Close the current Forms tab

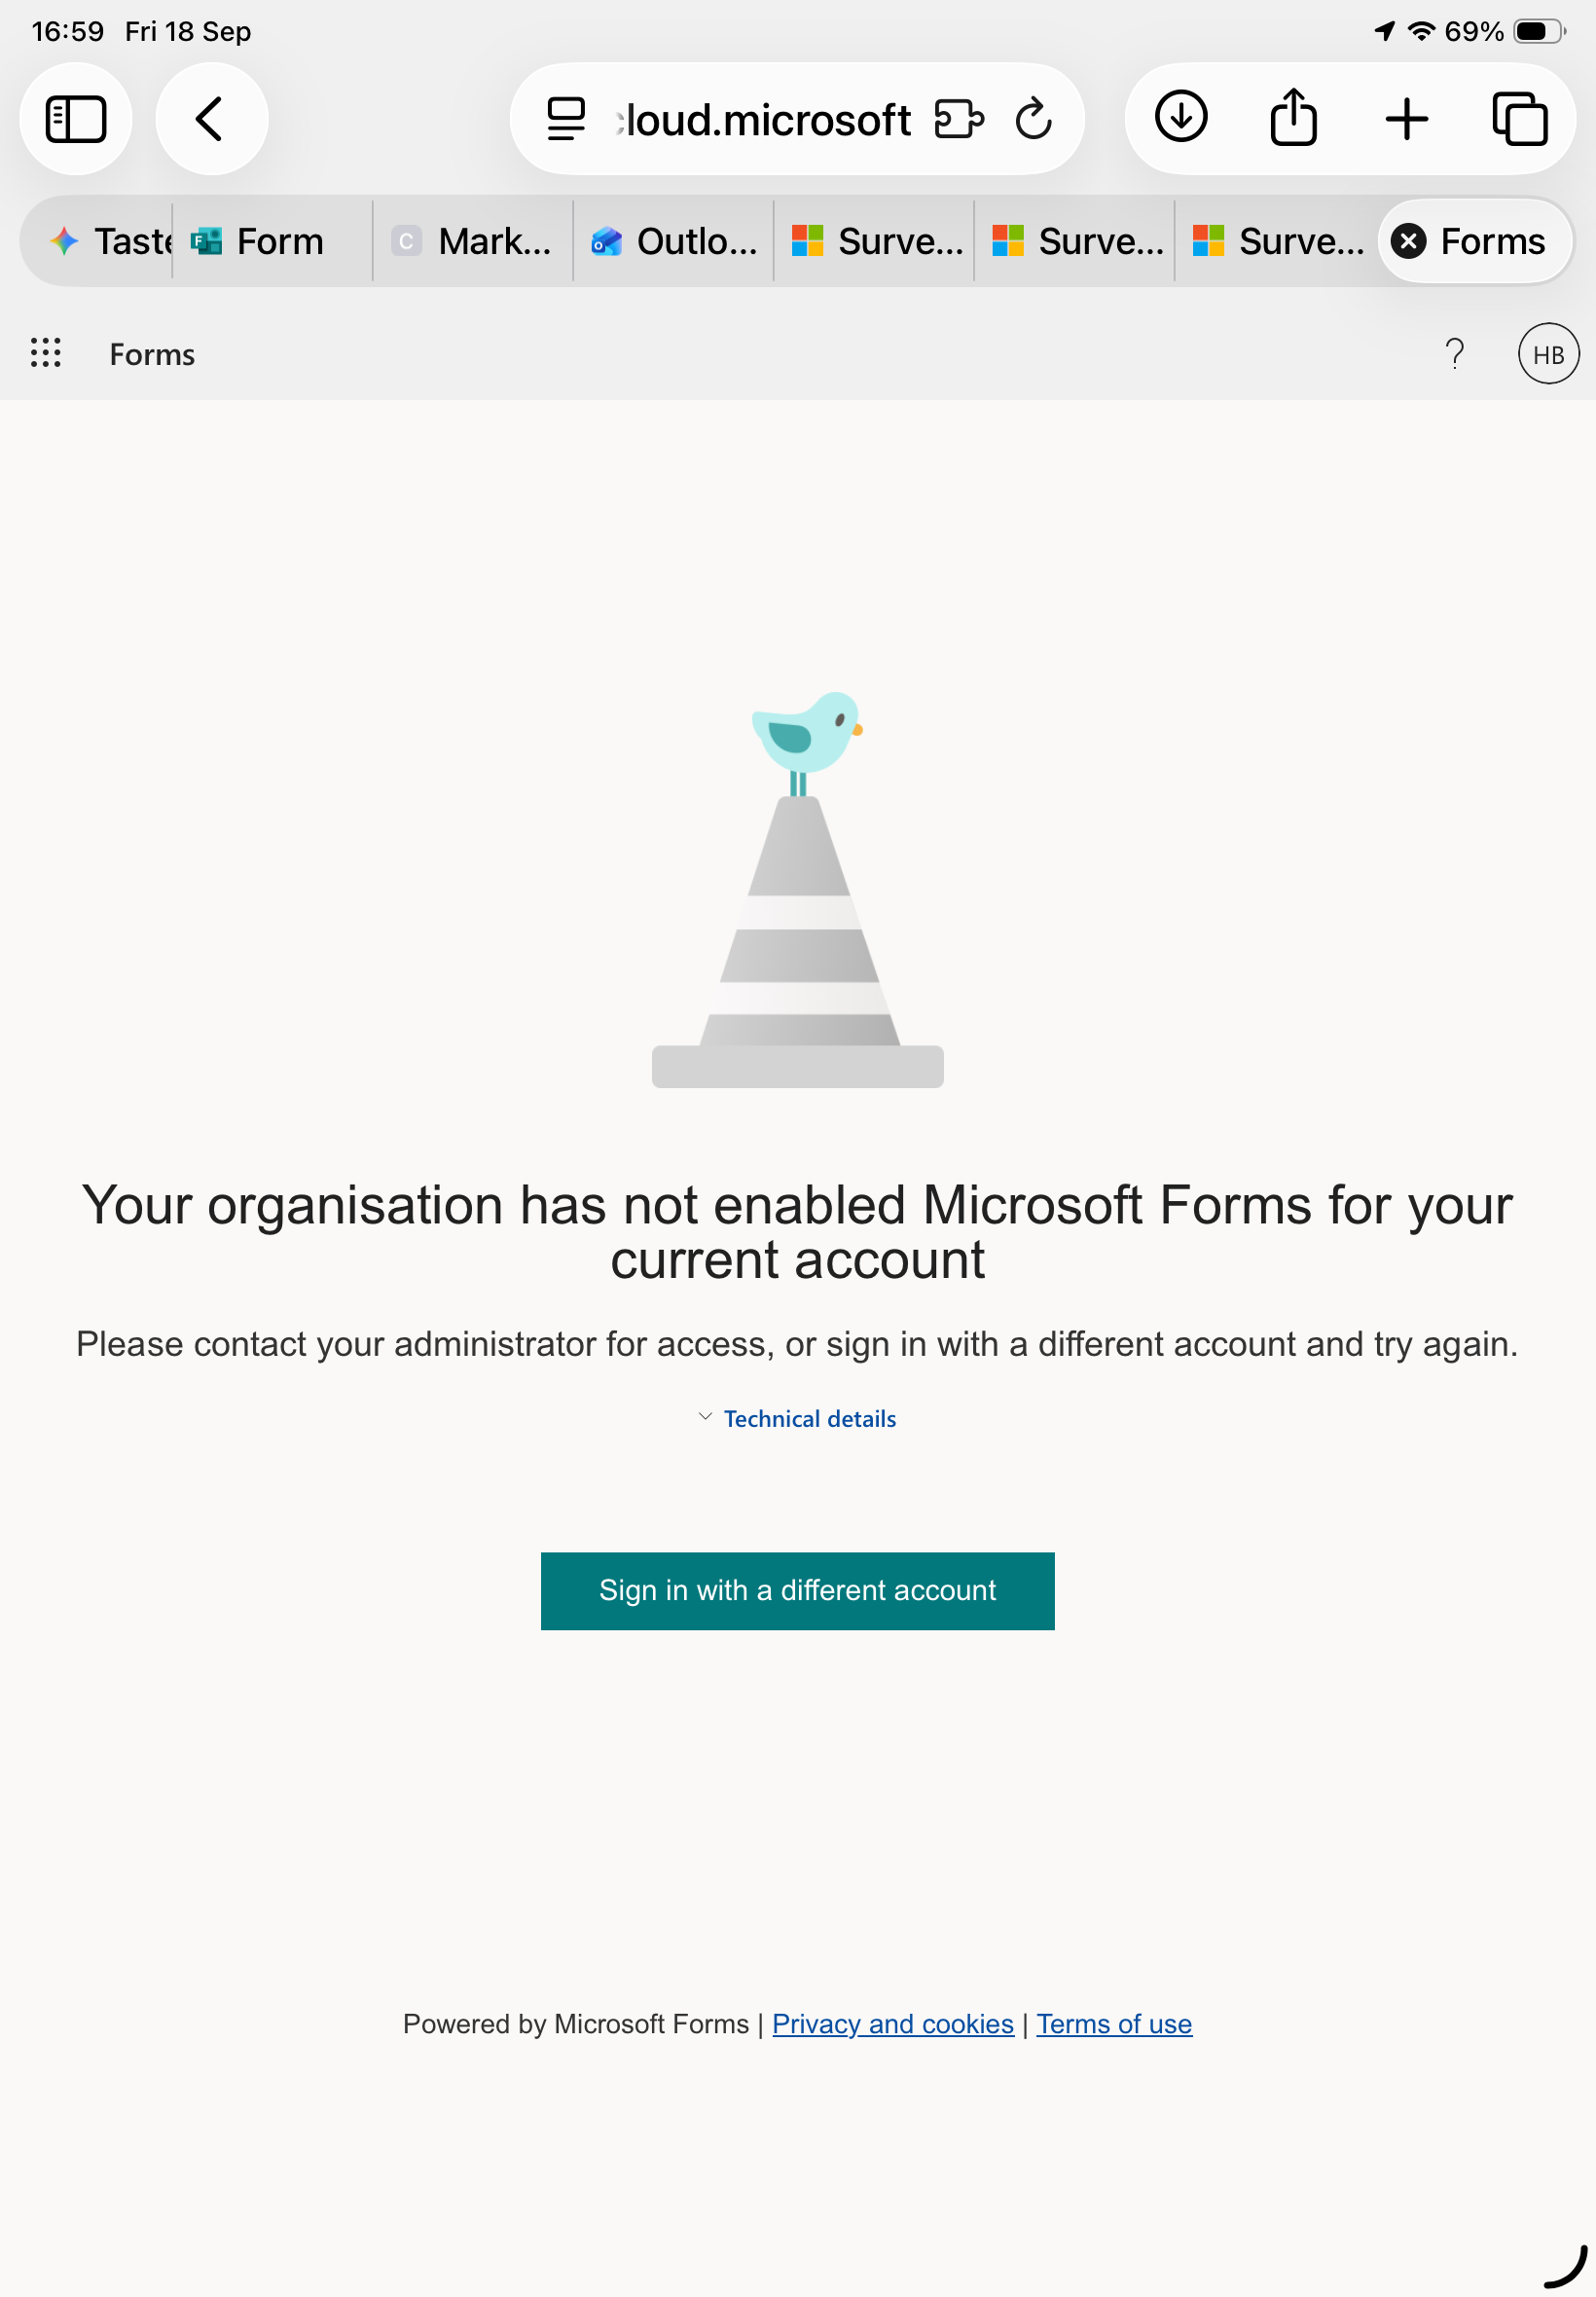coord(1408,241)
